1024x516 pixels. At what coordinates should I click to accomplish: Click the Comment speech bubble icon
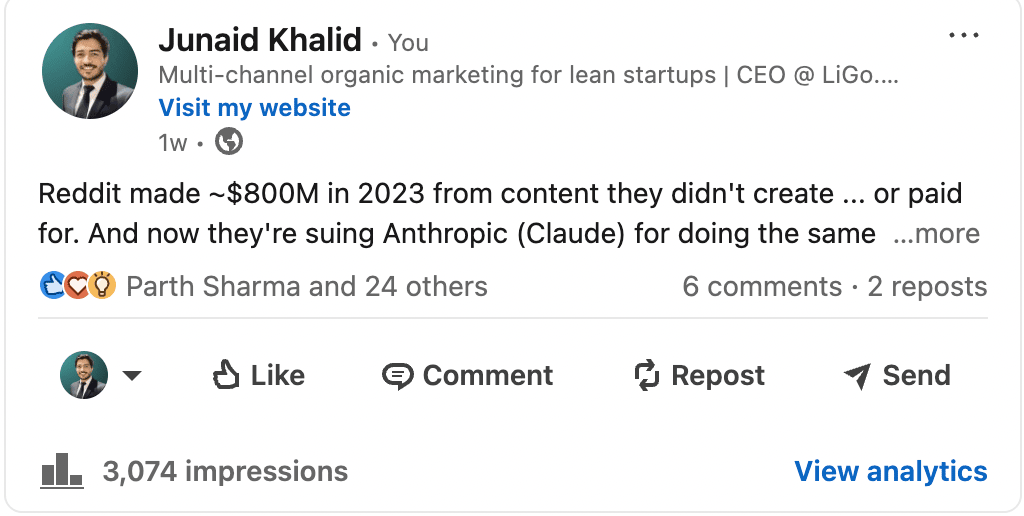(x=397, y=376)
